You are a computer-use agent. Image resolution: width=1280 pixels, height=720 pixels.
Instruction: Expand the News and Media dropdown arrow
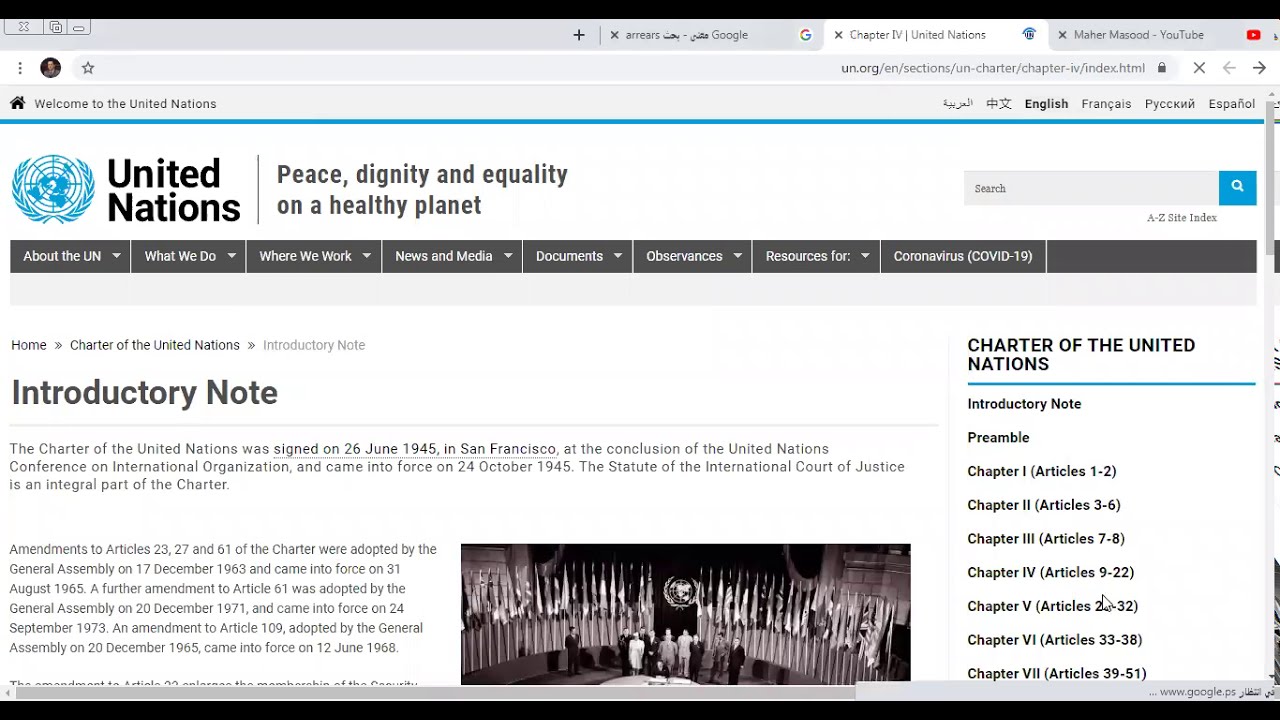(507, 256)
